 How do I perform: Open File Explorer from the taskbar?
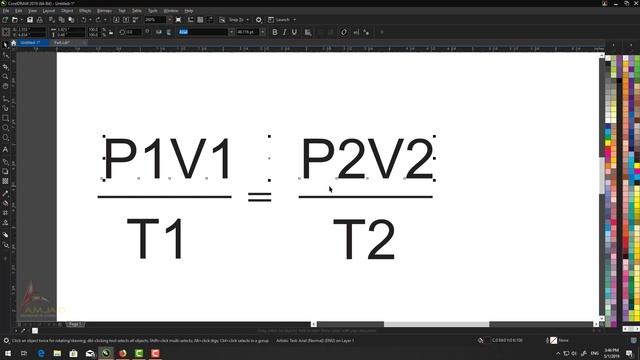pyautogui.click(x=57, y=353)
